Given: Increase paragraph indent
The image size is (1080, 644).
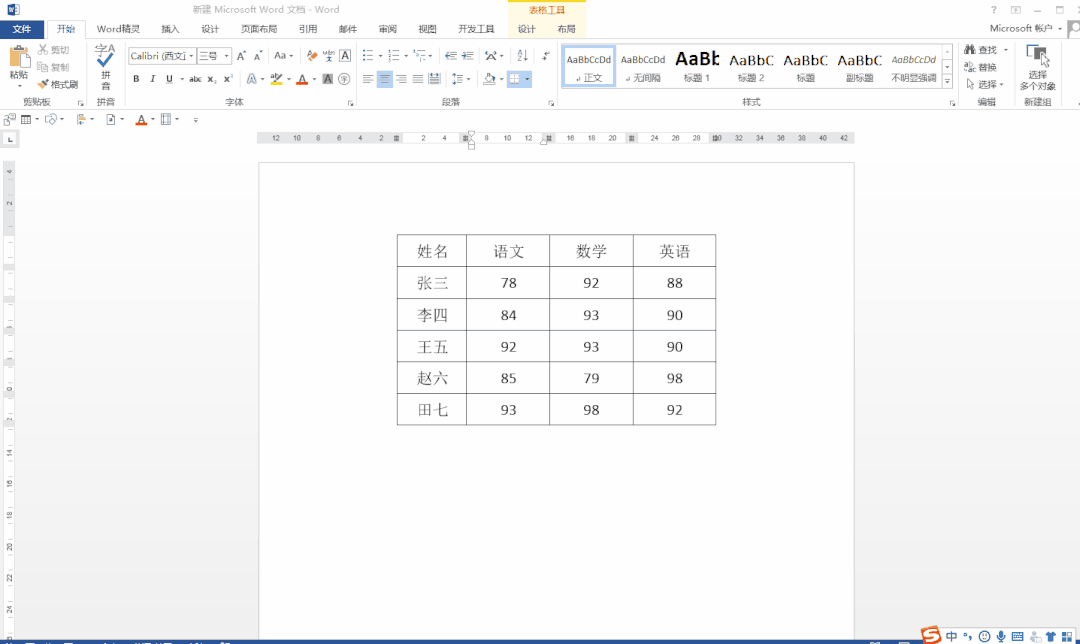Looking at the screenshot, I should 468,56.
